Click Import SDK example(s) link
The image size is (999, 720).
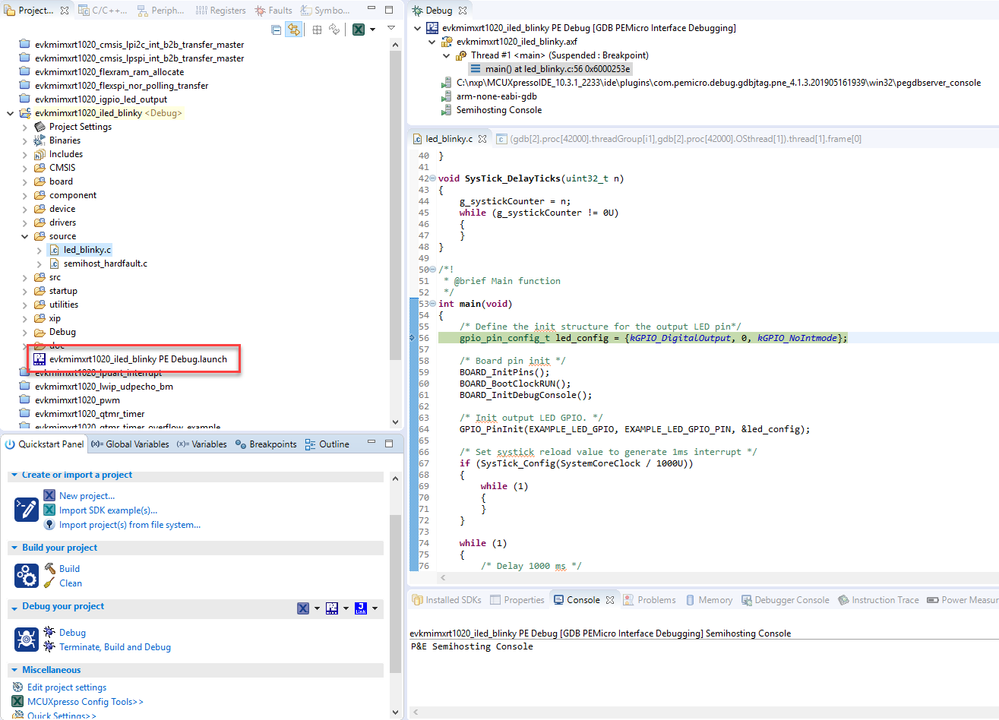pyautogui.click(x=108, y=510)
